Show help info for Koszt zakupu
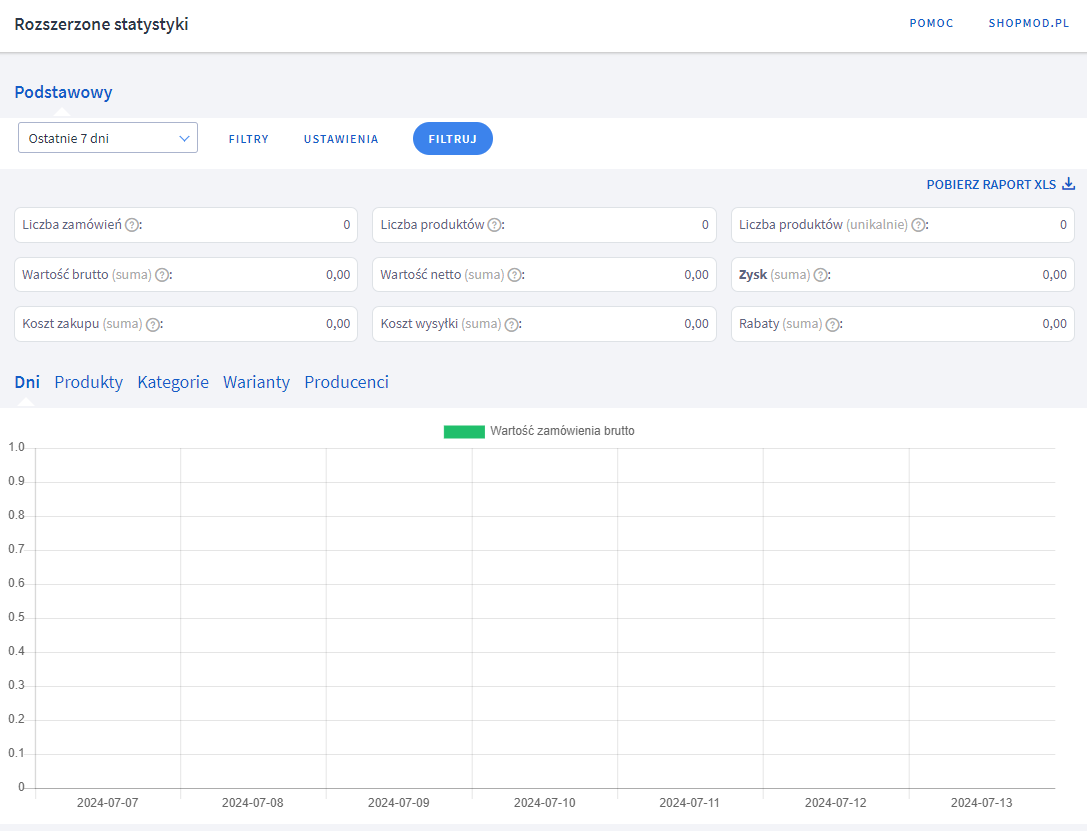The height and width of the screenshot is (831, 1087). click(152, 324)
